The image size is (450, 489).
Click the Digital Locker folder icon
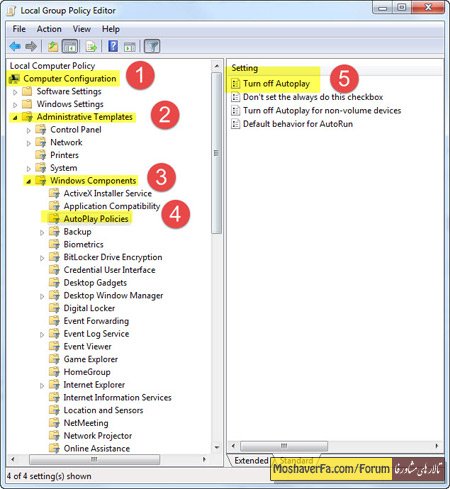[54, 308]
